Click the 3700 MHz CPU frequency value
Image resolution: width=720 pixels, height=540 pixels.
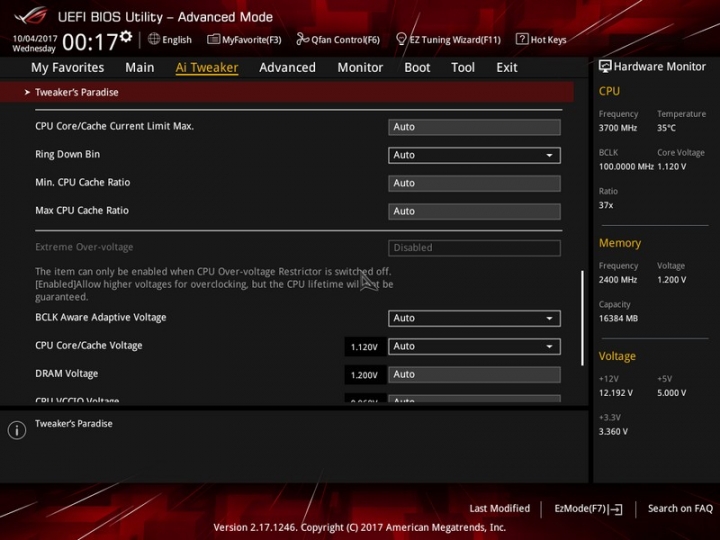618,128
